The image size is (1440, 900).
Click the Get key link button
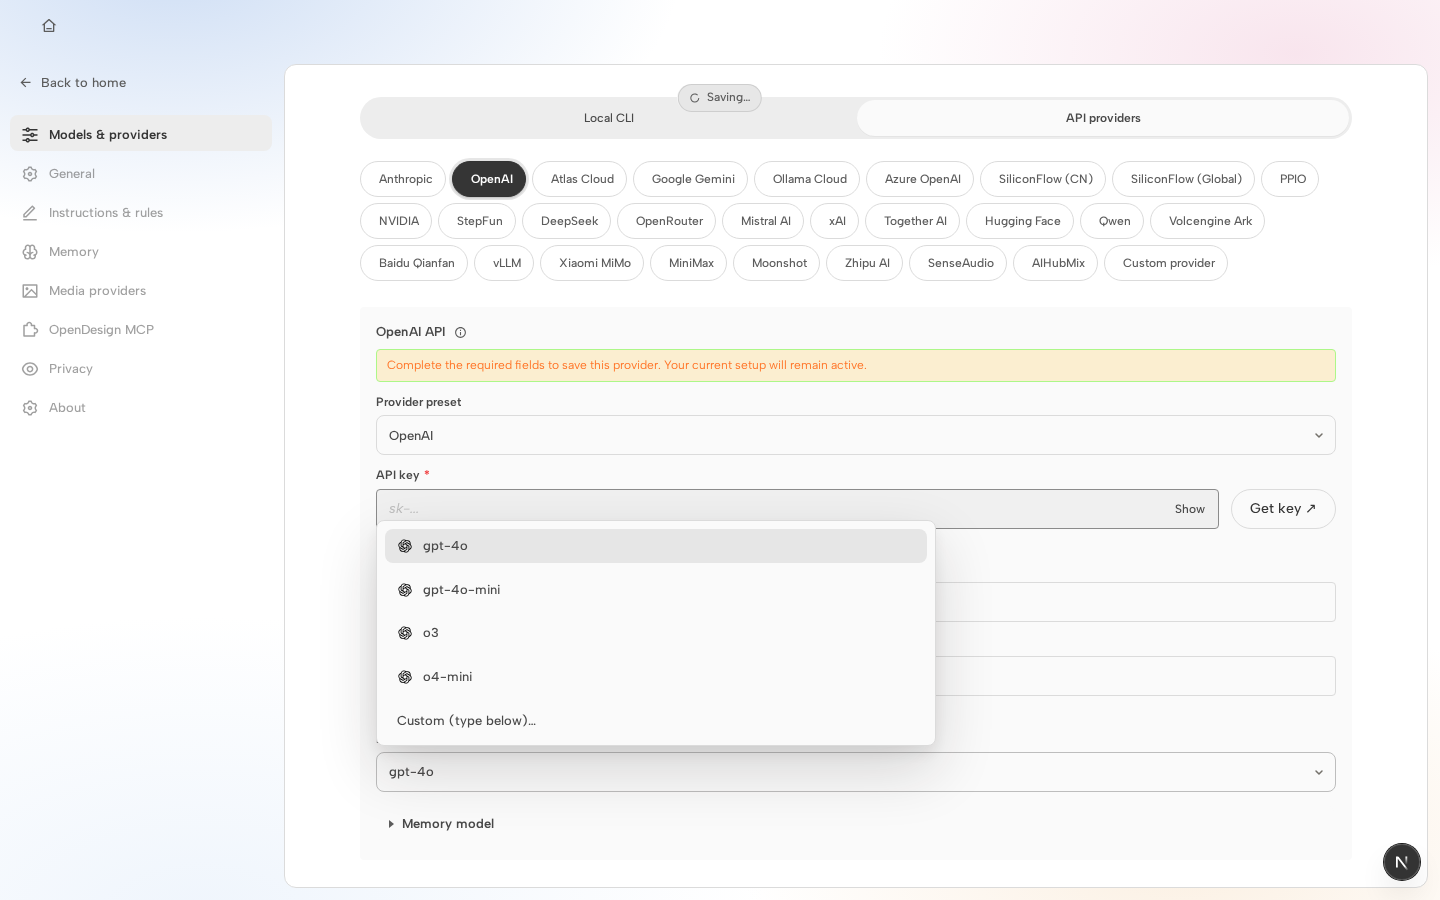1283,509
